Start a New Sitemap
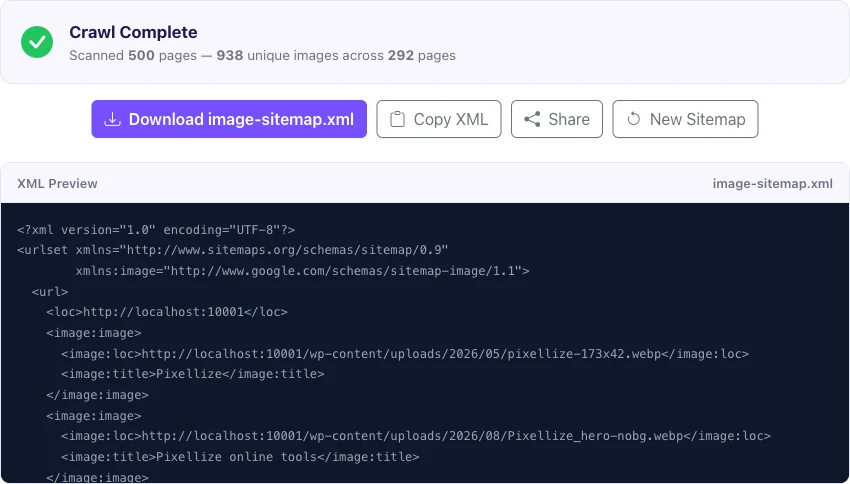This screenshot has height=484, width=850. pyautogui.click(x=685, y=119)
